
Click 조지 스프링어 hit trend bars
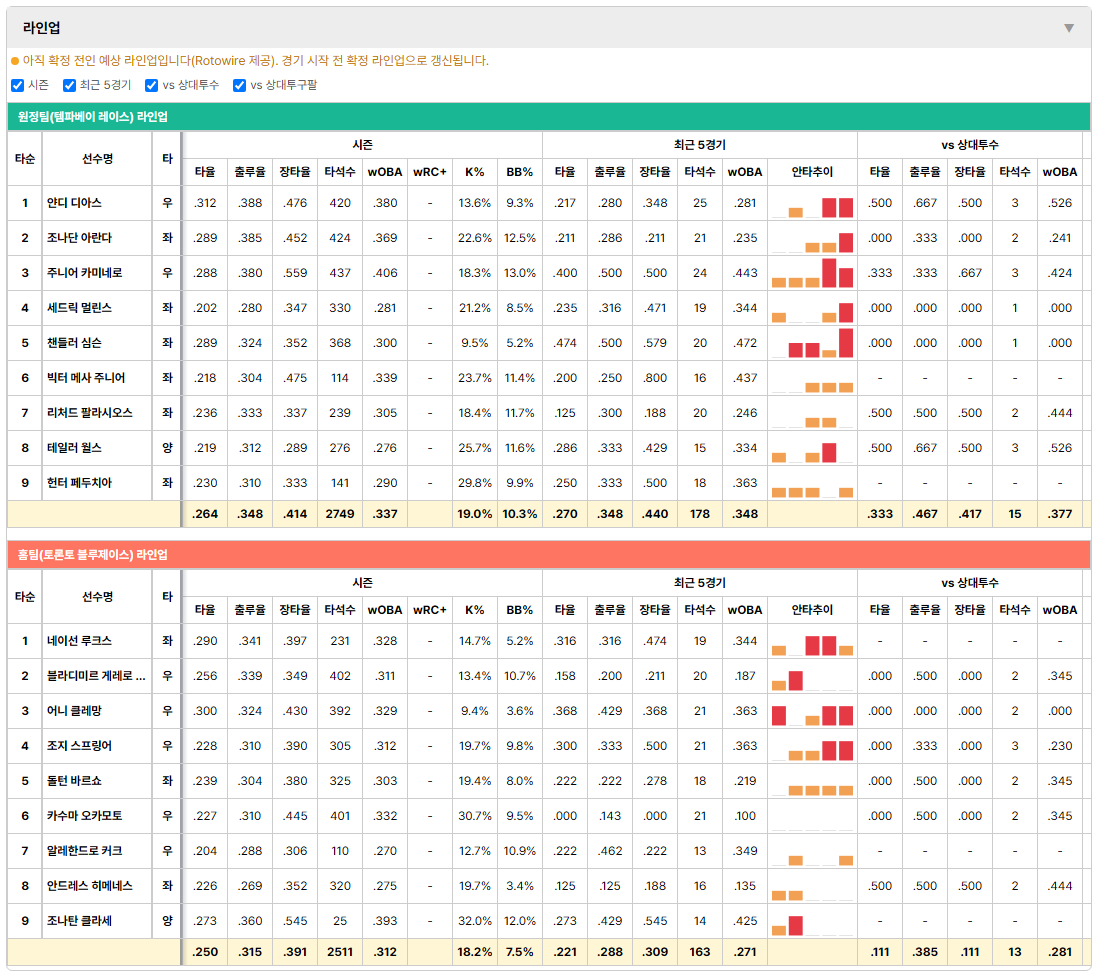(x=812, y=747)
